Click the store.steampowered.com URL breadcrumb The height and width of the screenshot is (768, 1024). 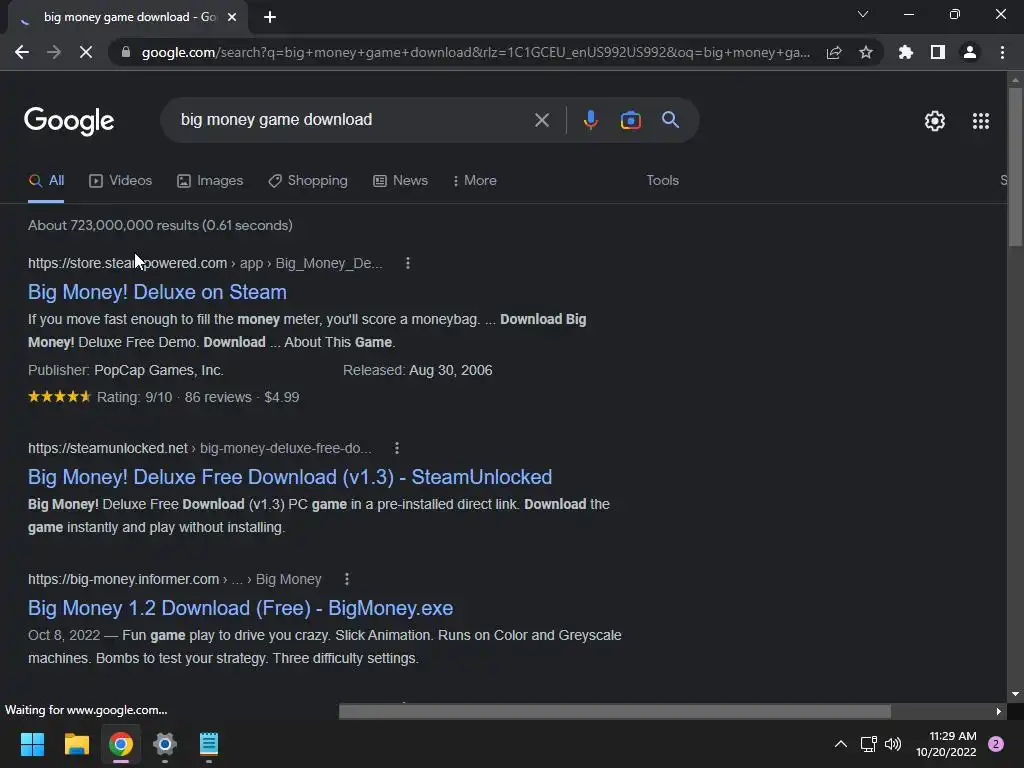tap(205, 263)
